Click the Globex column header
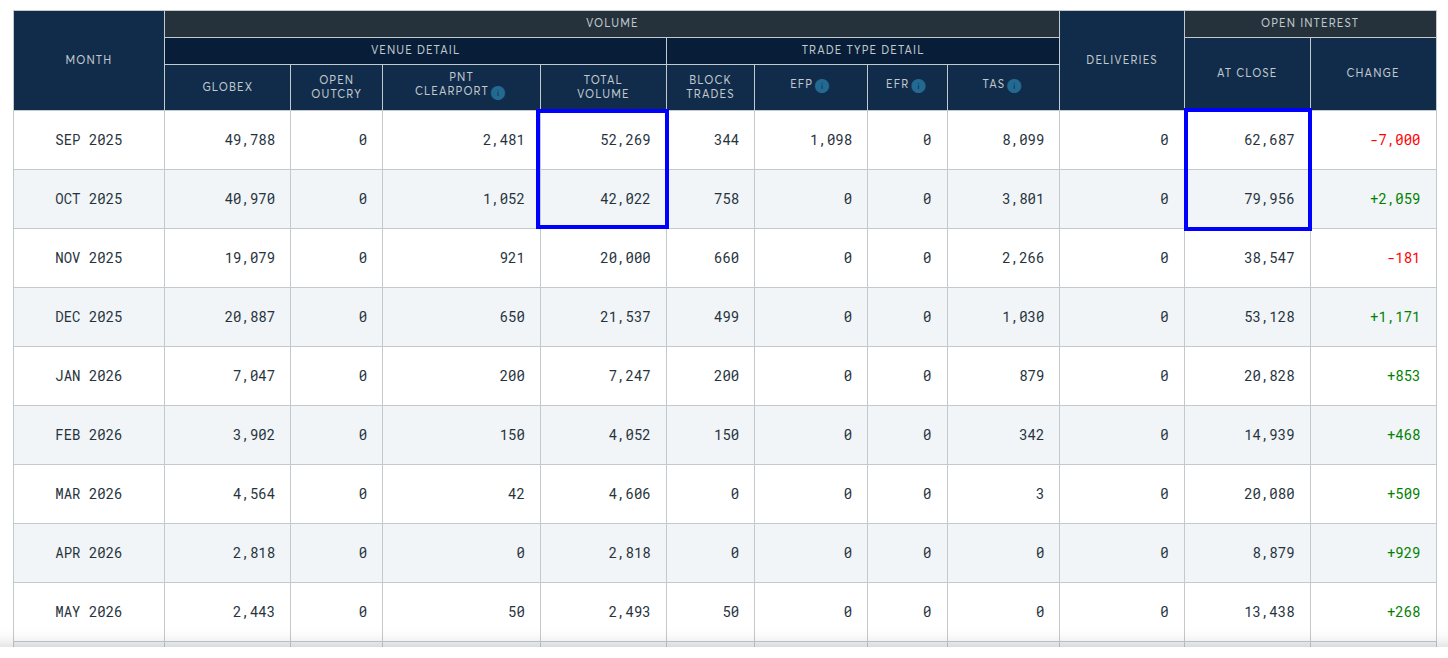This screenshot has width=1448, height=658. (x=227, y=87)
